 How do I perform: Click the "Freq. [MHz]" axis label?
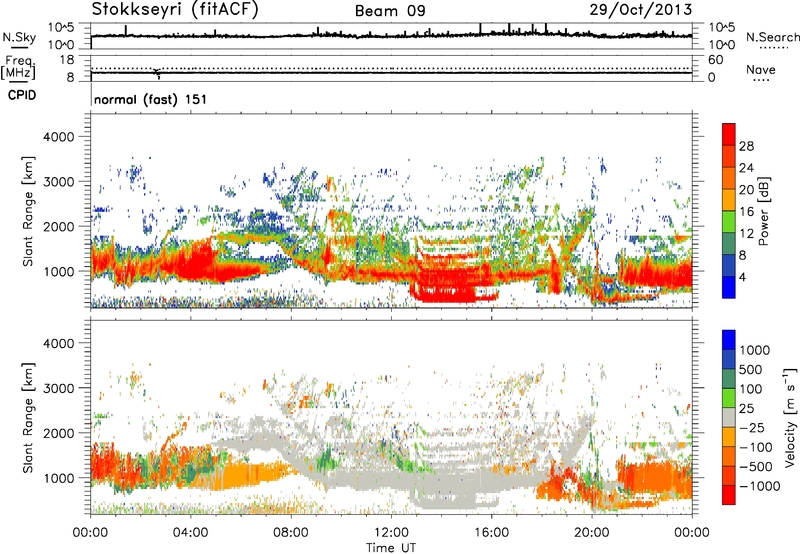coord(18,68)
